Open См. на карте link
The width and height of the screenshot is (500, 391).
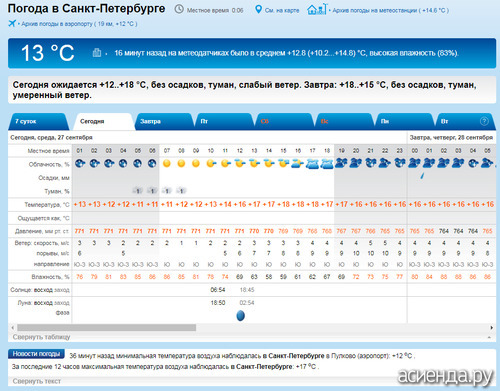point(282,10)
